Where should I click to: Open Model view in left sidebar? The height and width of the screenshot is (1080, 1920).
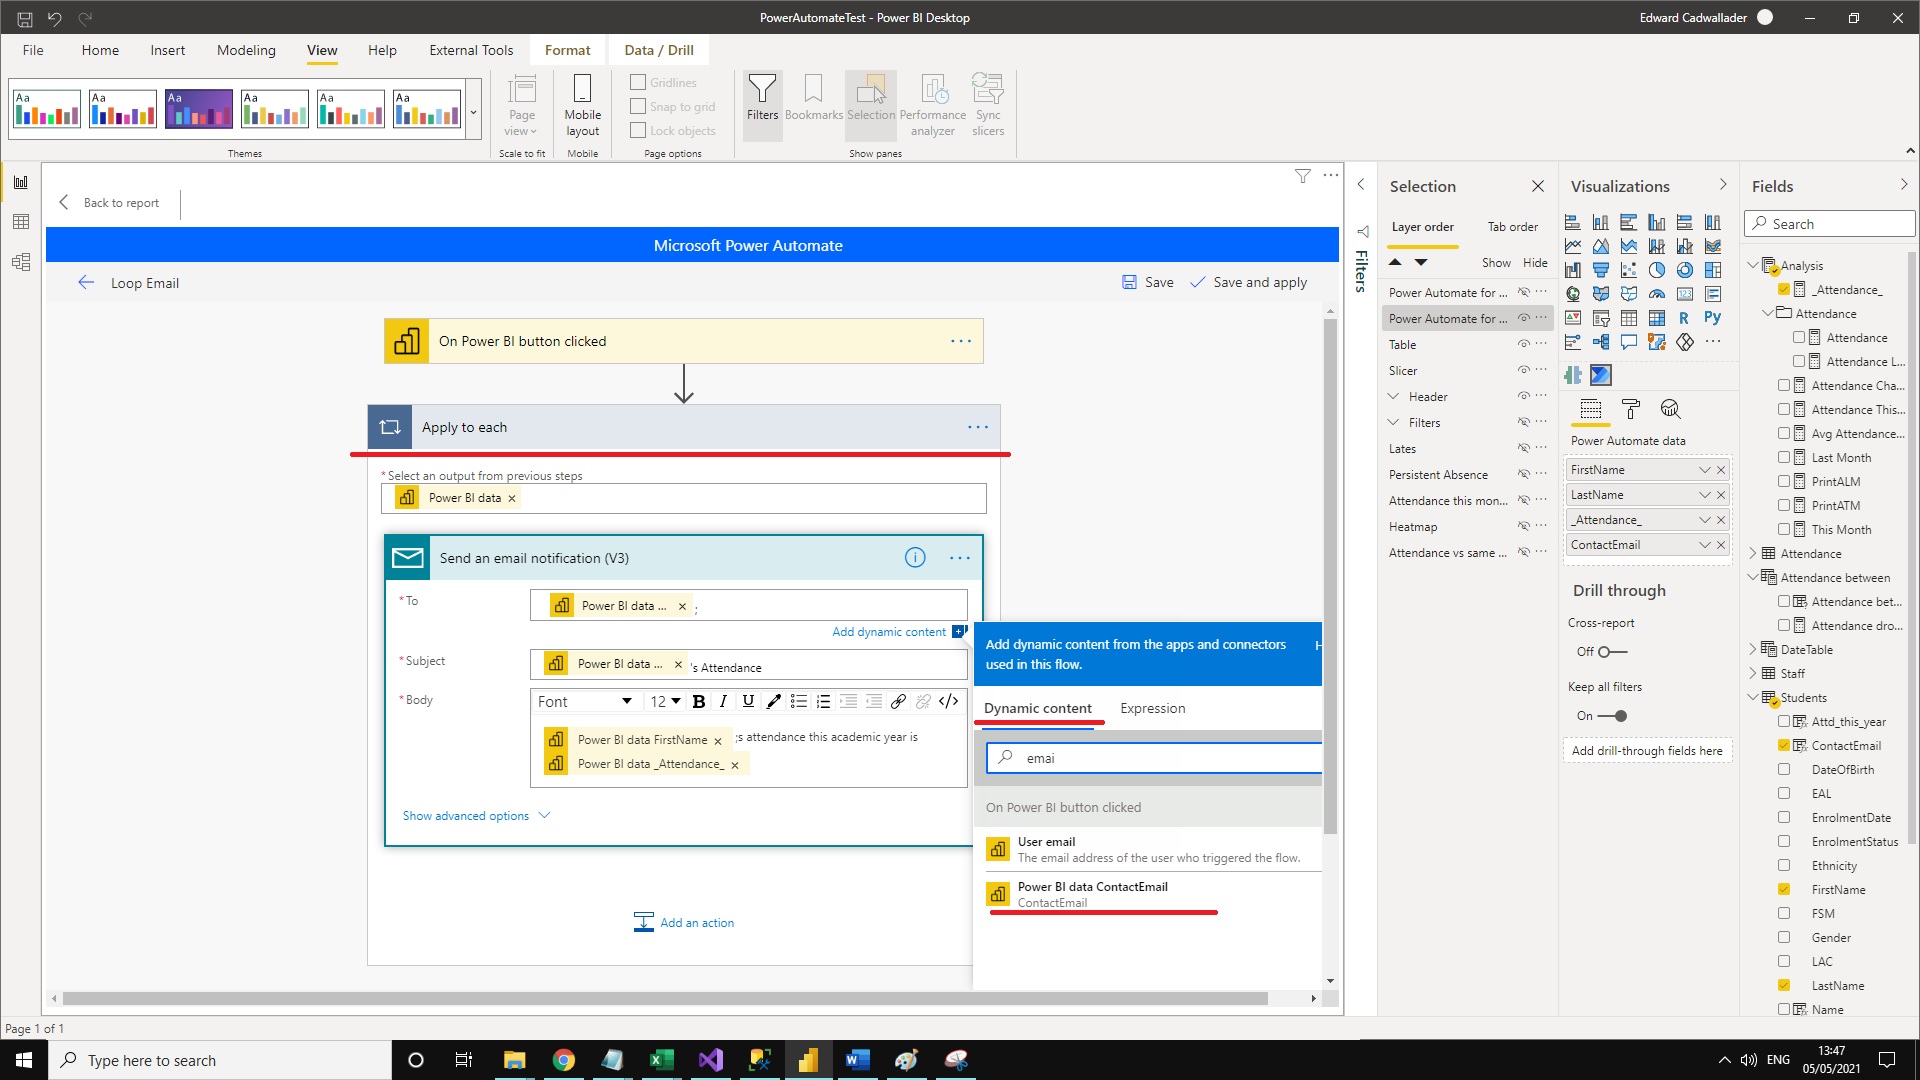21,262
